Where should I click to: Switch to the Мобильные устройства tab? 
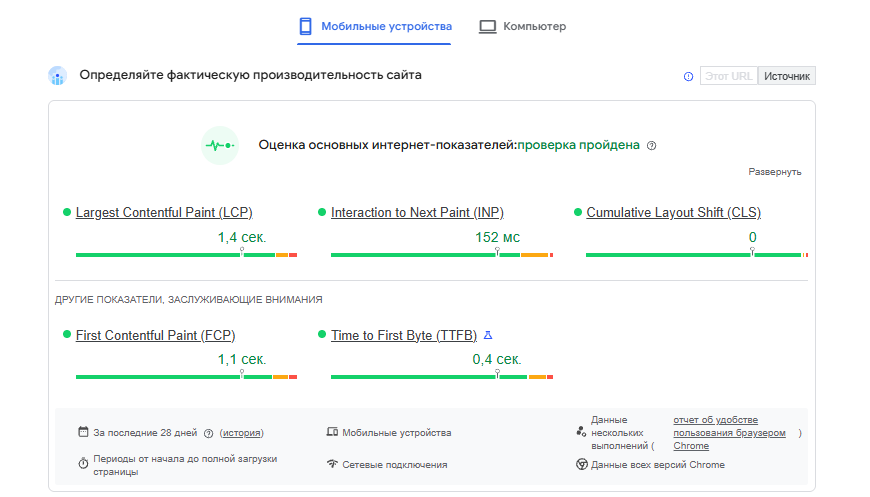tap(375, 26)
